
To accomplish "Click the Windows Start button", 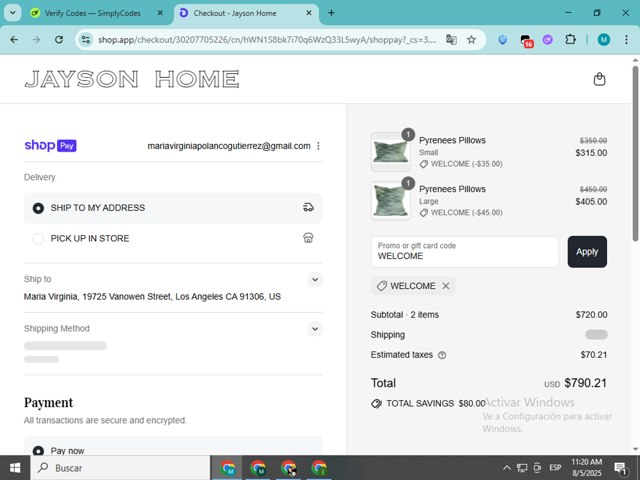I will coord(15,468).
